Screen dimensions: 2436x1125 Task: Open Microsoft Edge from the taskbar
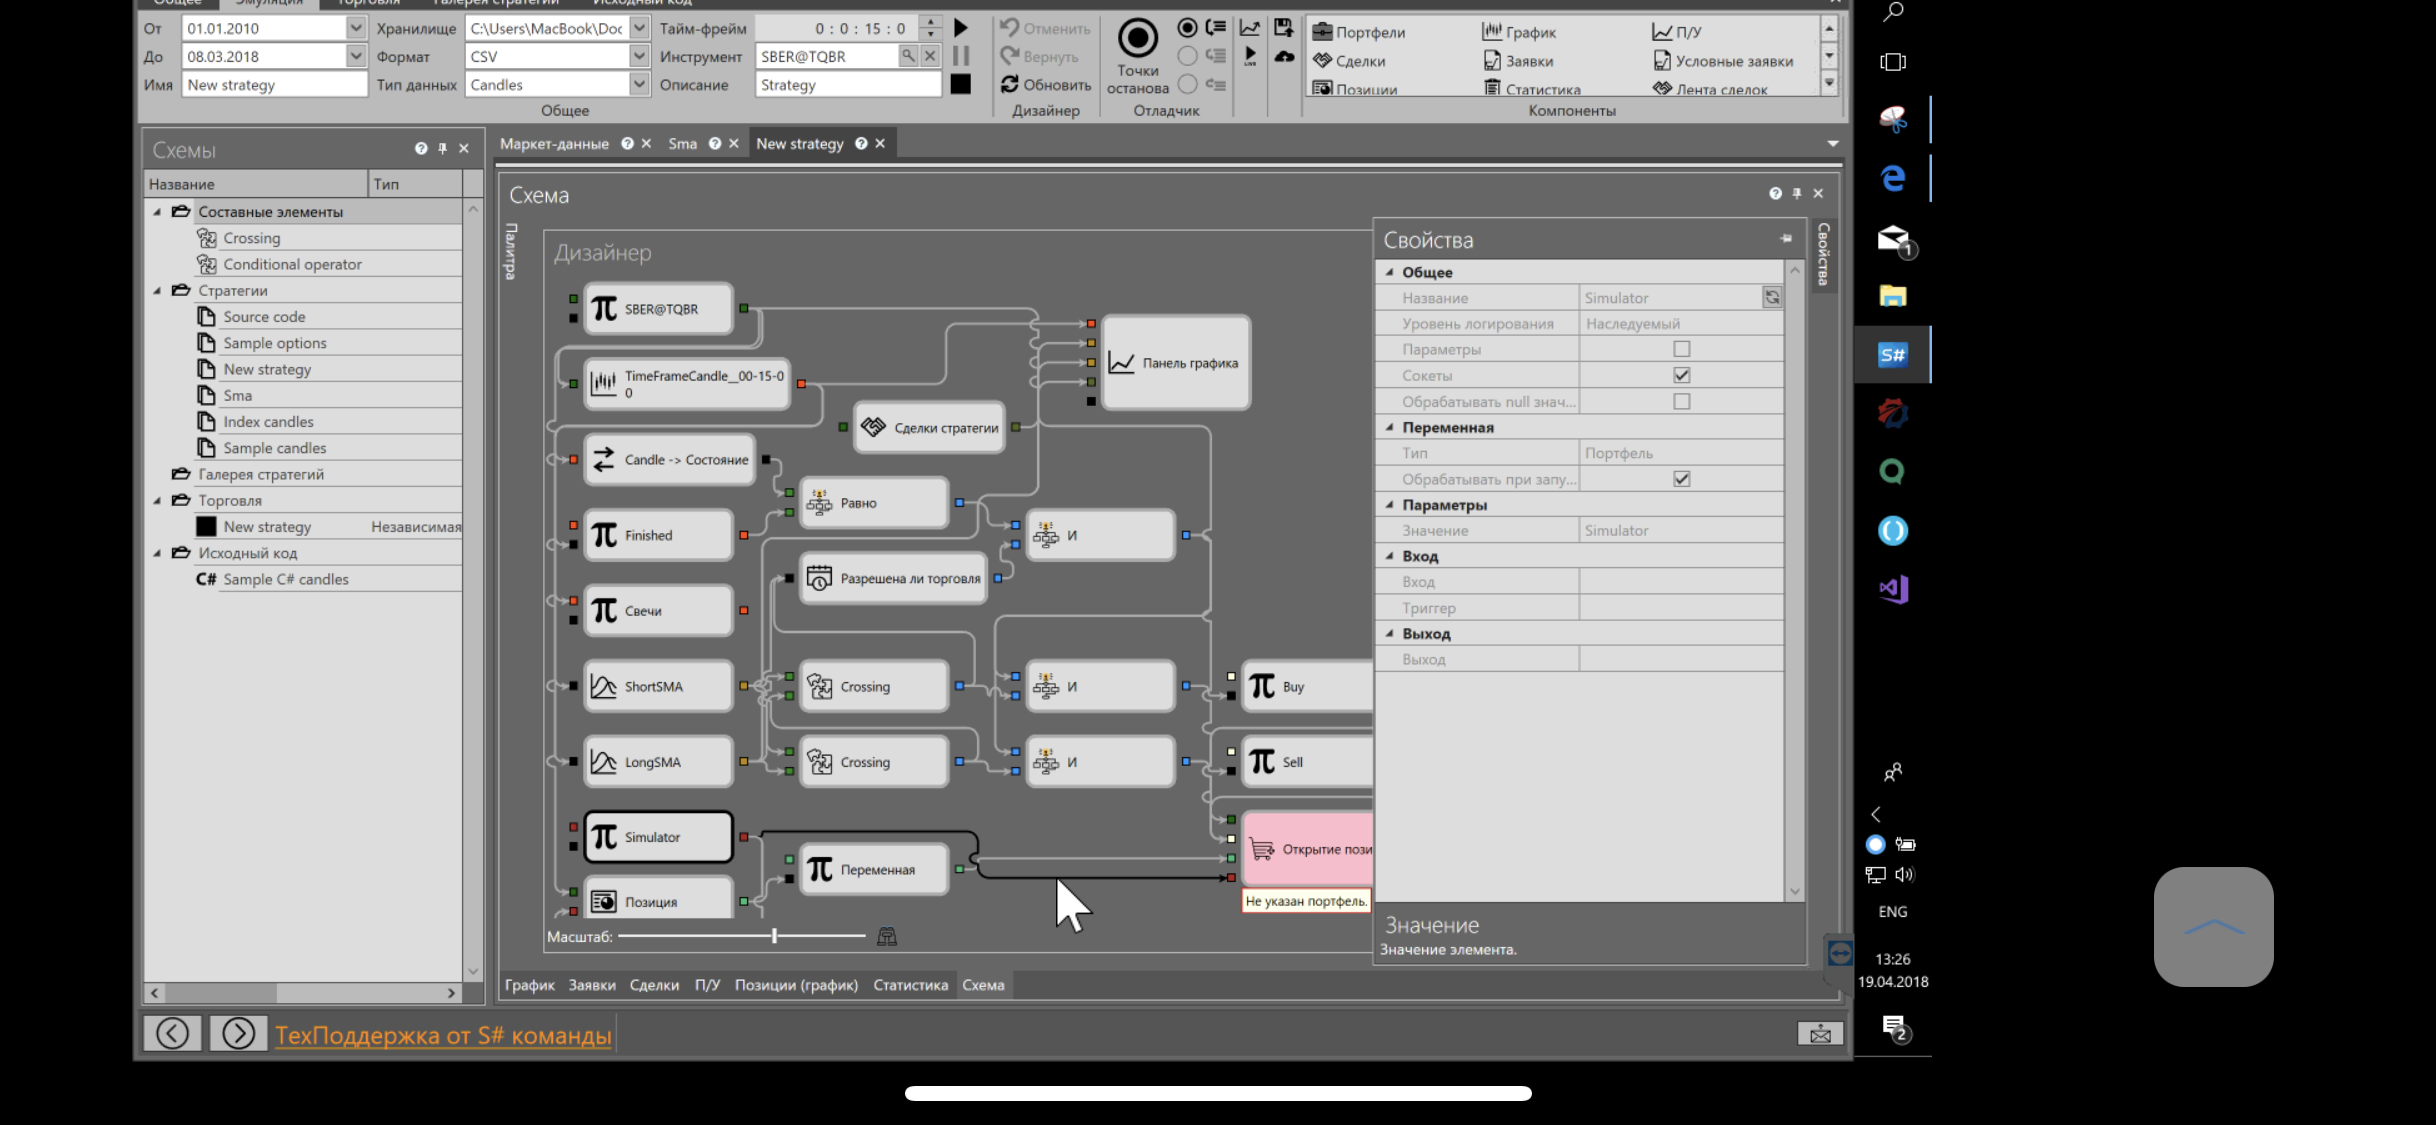point(1892,178)
